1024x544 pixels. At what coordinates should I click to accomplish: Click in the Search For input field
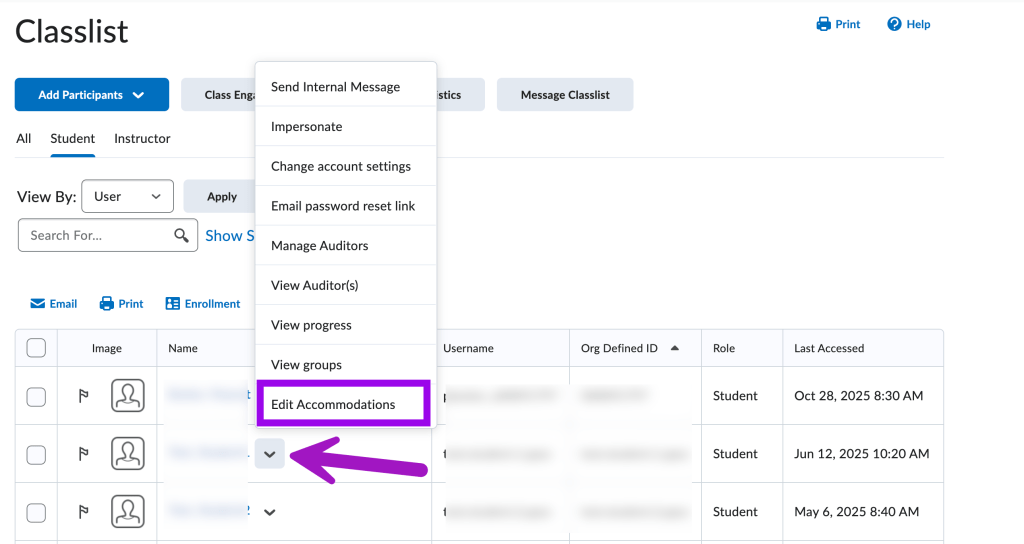[95, 236]
